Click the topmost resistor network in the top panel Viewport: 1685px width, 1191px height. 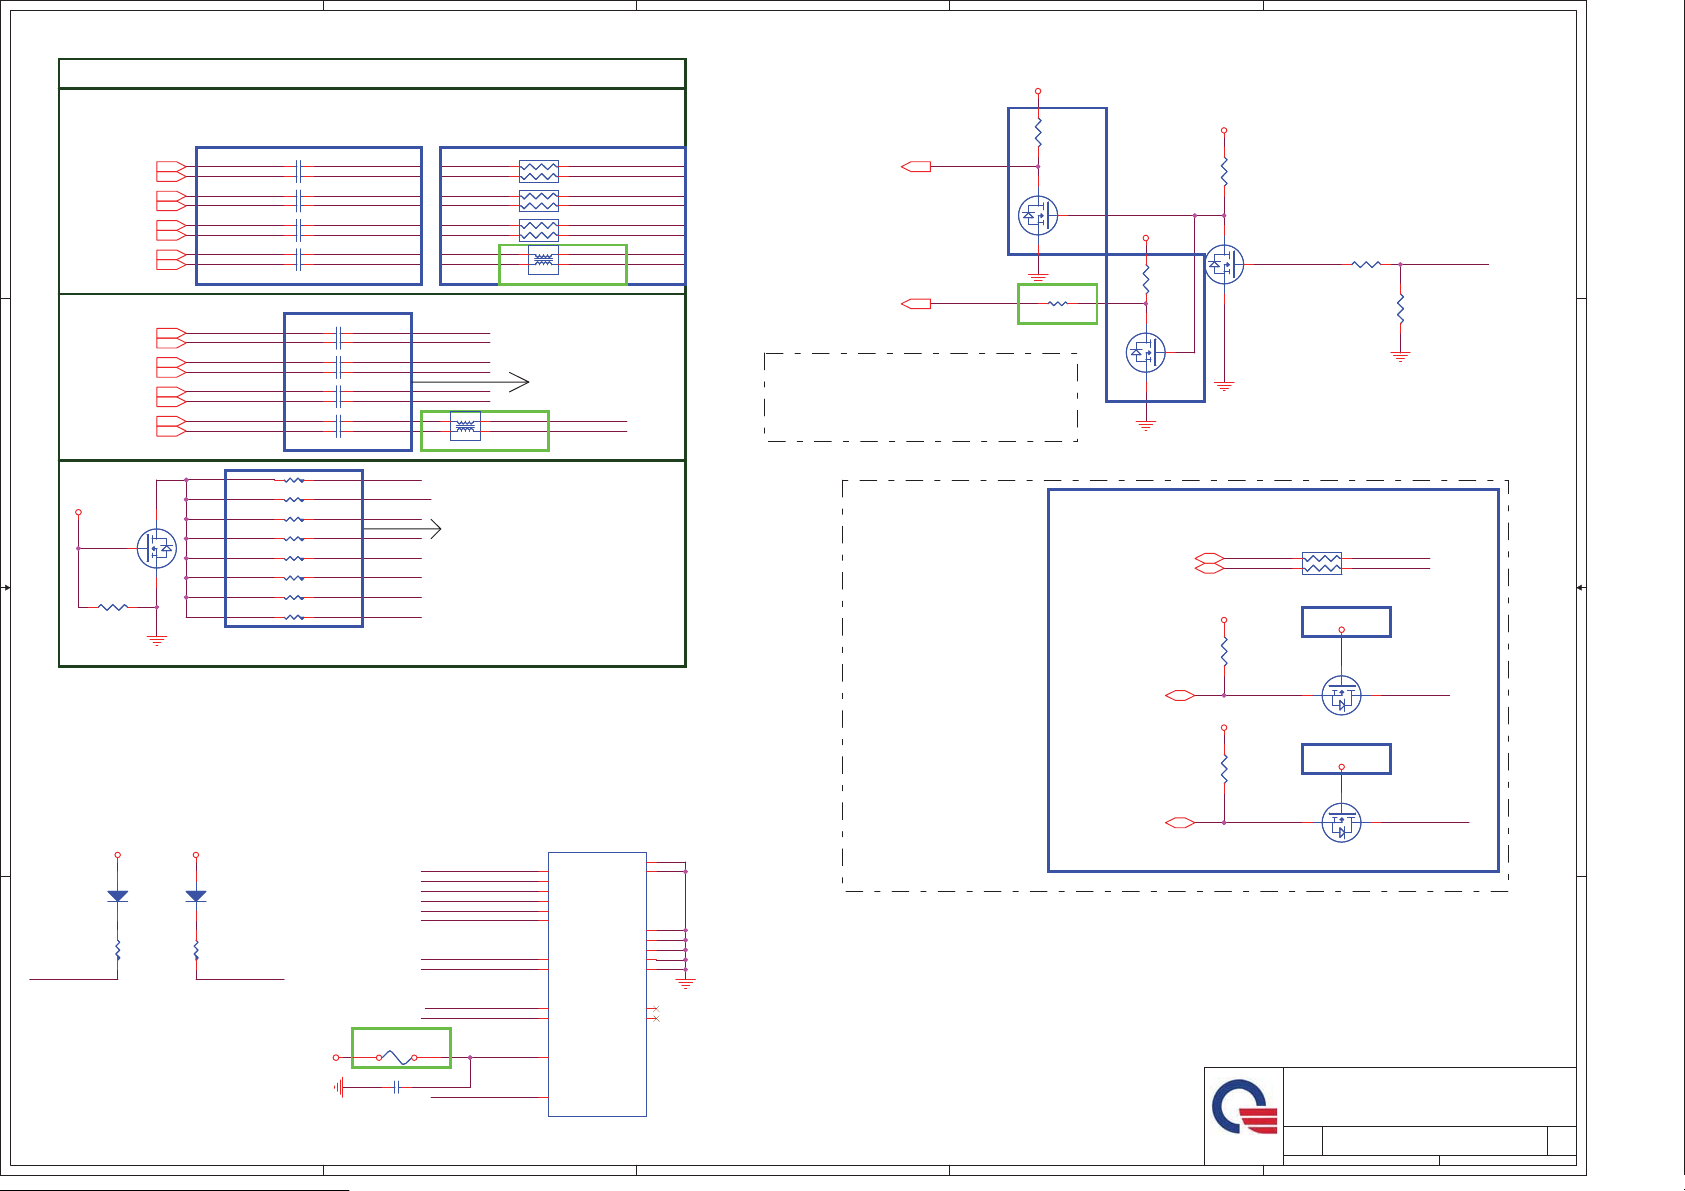click(539, 171)
